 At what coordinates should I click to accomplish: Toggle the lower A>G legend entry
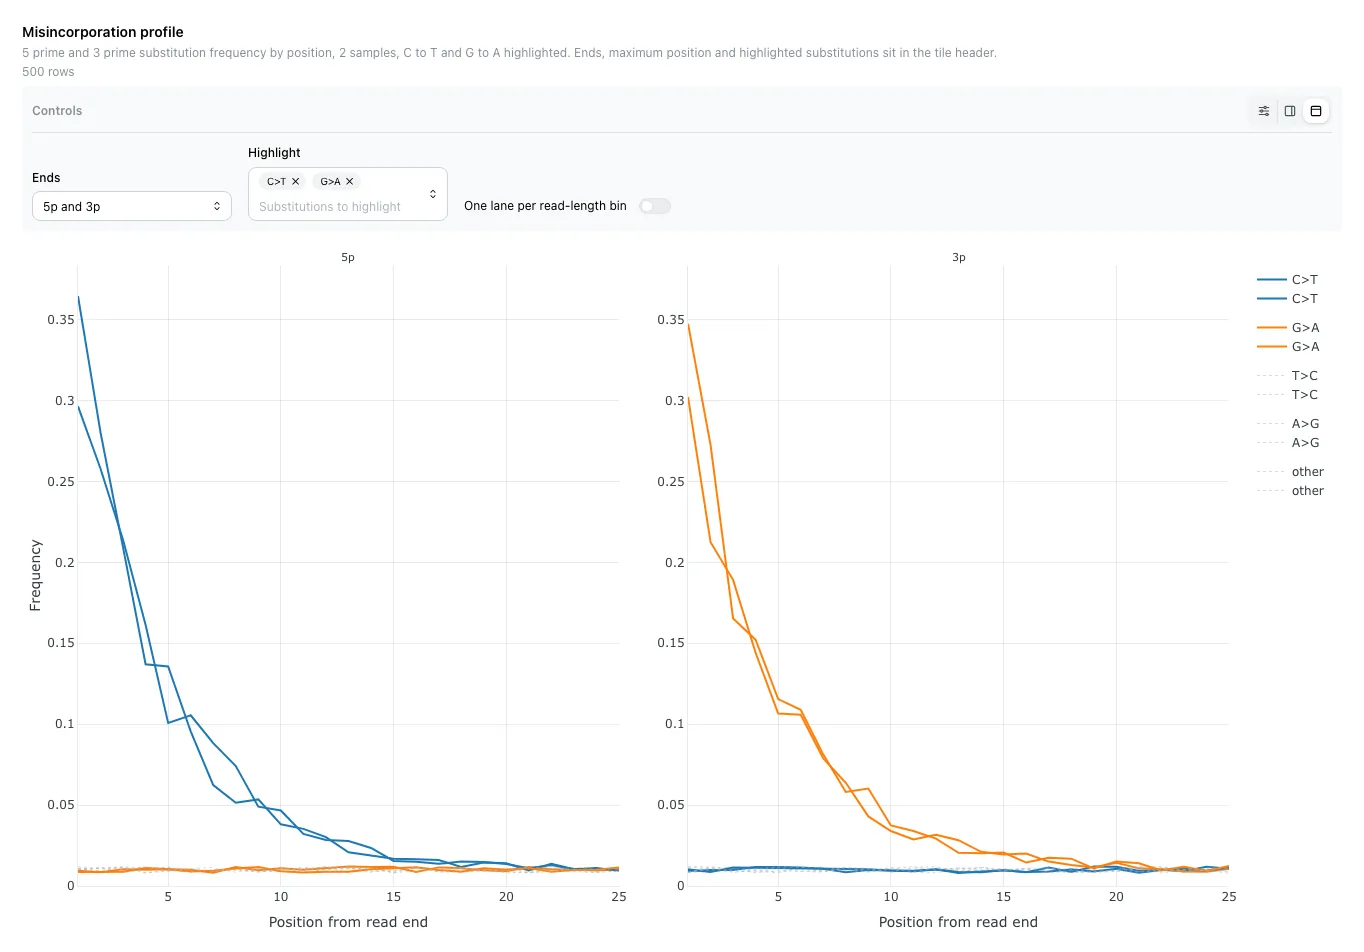tap(1288, 443)
